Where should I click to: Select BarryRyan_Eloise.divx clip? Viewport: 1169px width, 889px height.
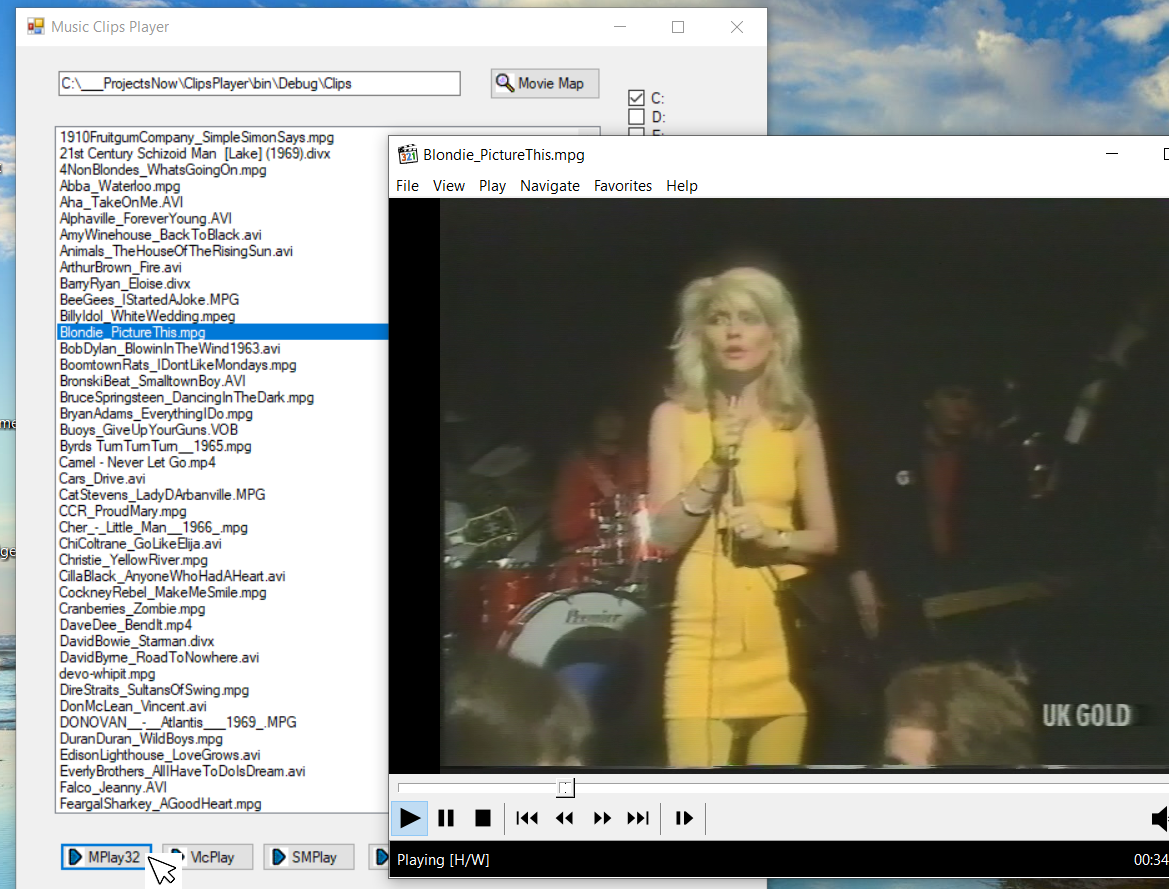click(125, 284)
